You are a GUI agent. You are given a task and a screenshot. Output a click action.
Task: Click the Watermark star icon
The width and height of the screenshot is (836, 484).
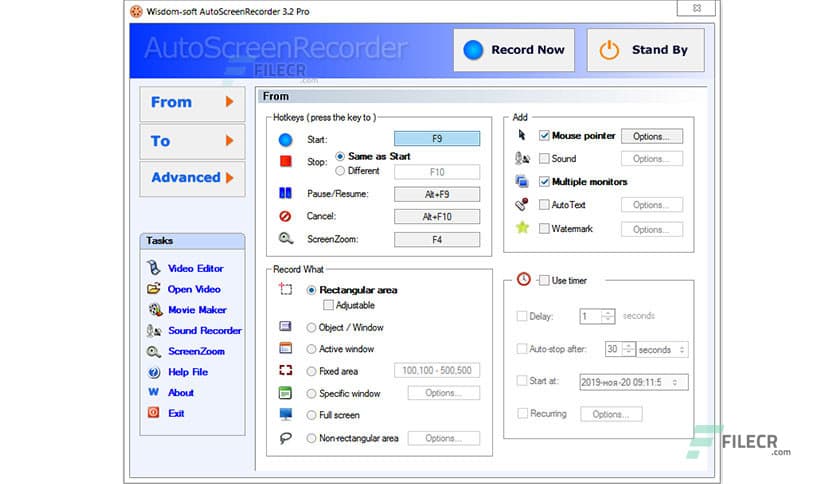coord(522,228)
